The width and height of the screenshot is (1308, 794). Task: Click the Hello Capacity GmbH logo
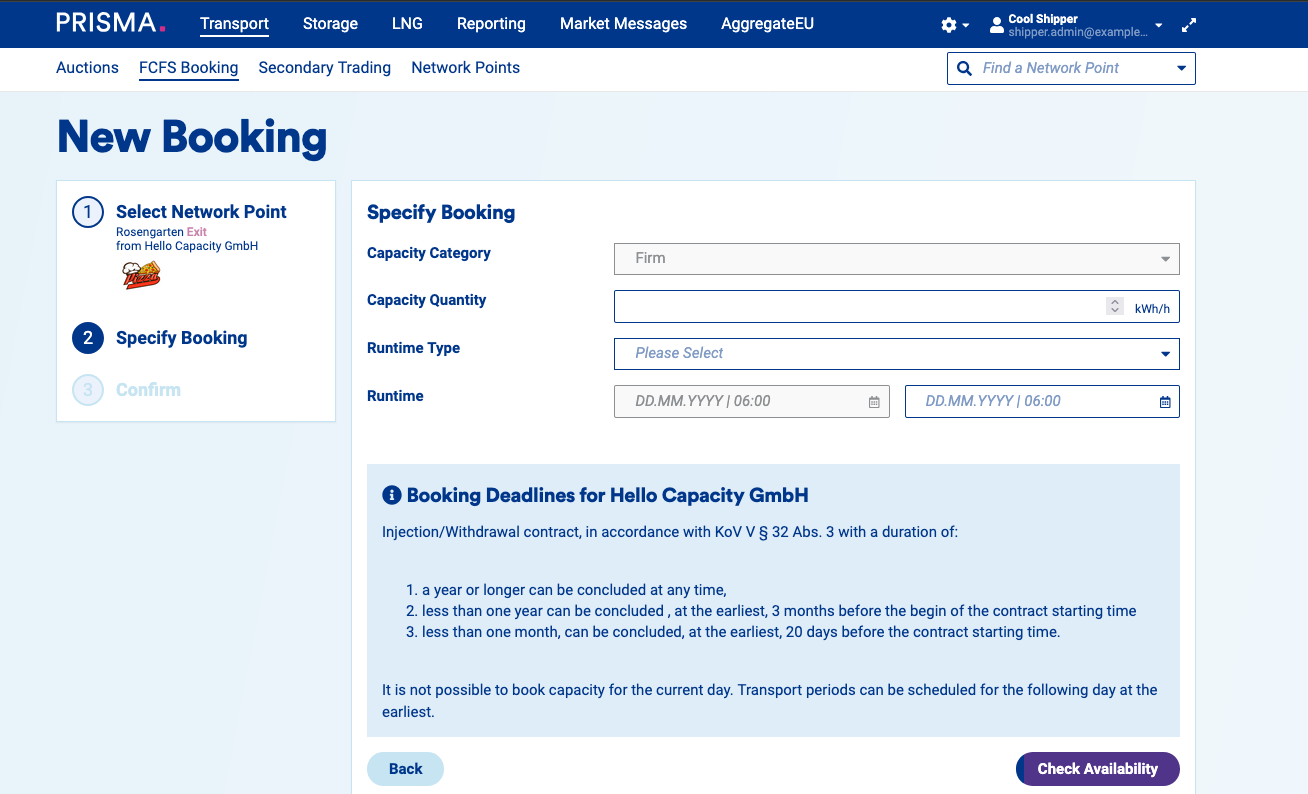[x=141, y=275]
